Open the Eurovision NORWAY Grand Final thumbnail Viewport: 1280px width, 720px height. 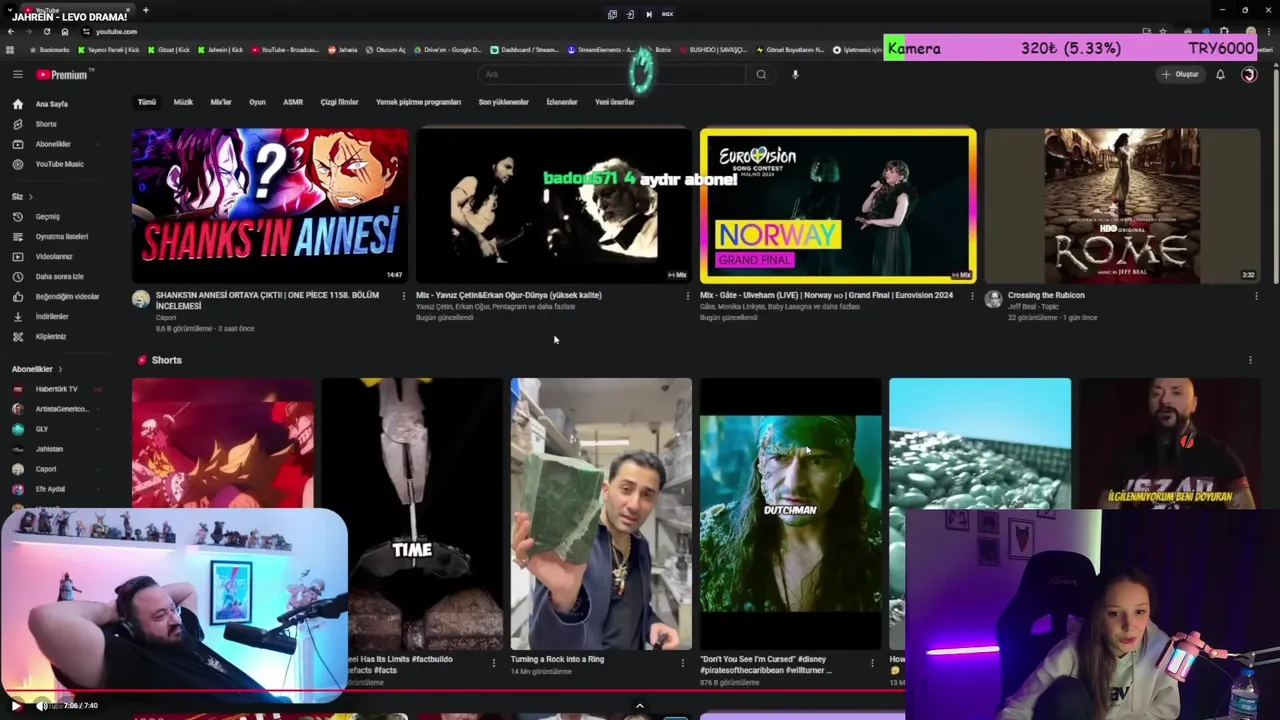pos(838,205)
